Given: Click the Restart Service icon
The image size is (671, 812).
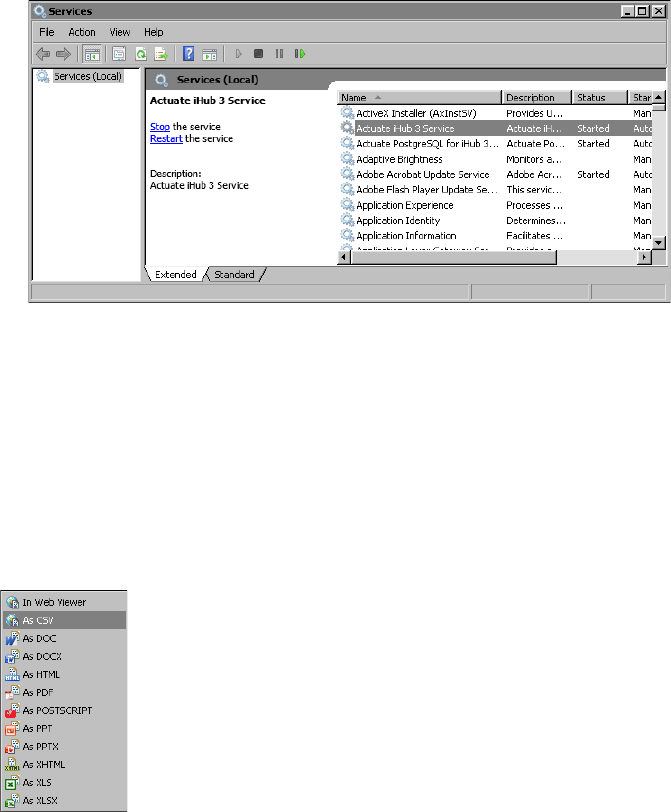Looking at the screenshot, I should point(300,54).
